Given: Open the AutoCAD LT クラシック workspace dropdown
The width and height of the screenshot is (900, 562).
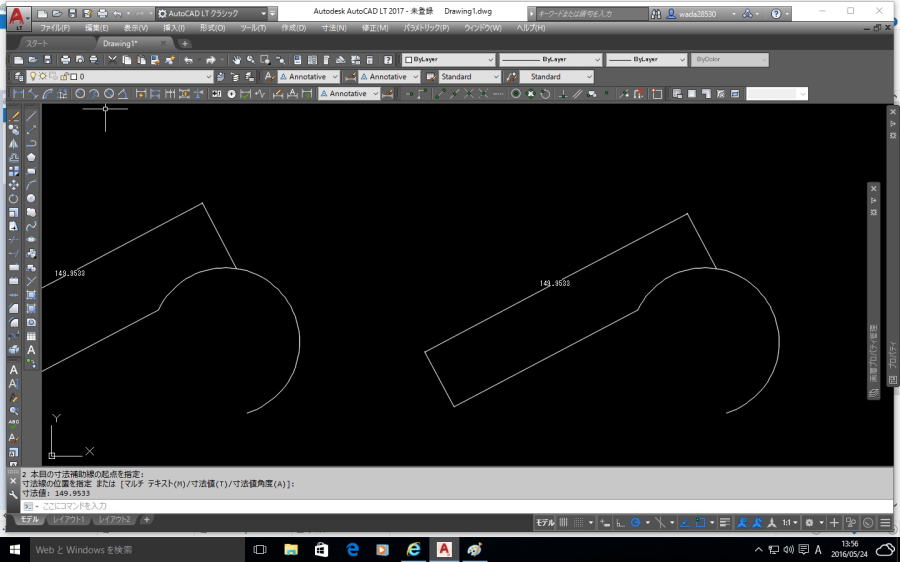Looking at the screenshot, I should tap(212, 13).
